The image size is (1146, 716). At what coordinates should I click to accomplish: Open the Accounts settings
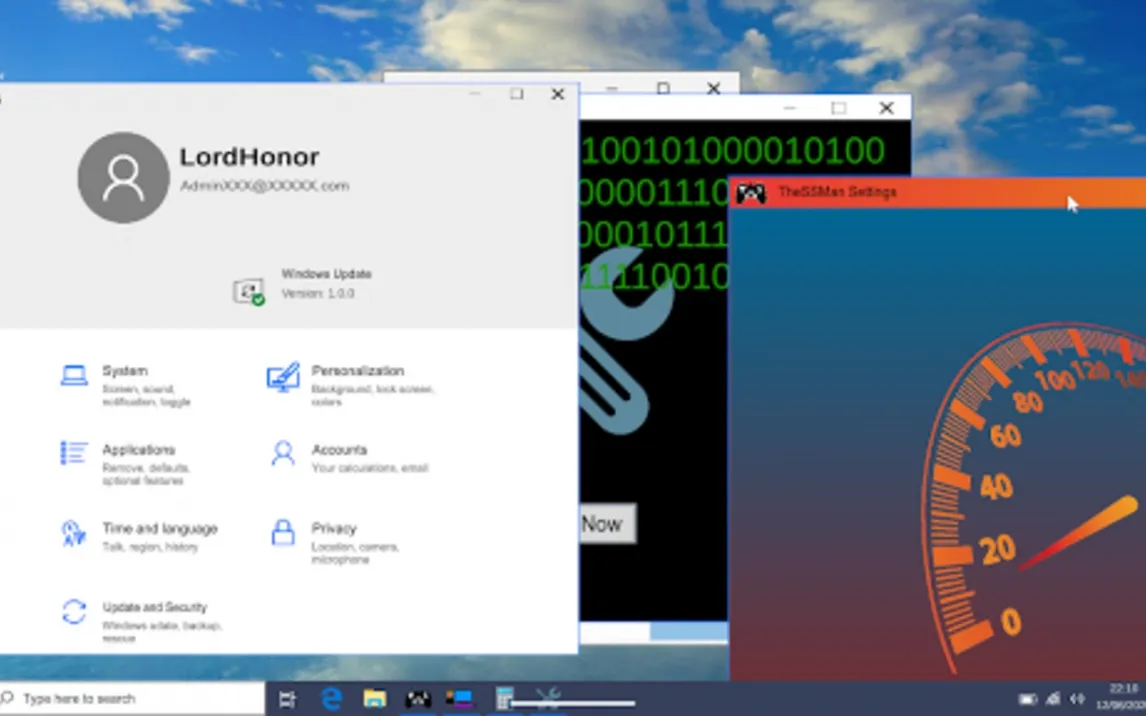(348, 458)
